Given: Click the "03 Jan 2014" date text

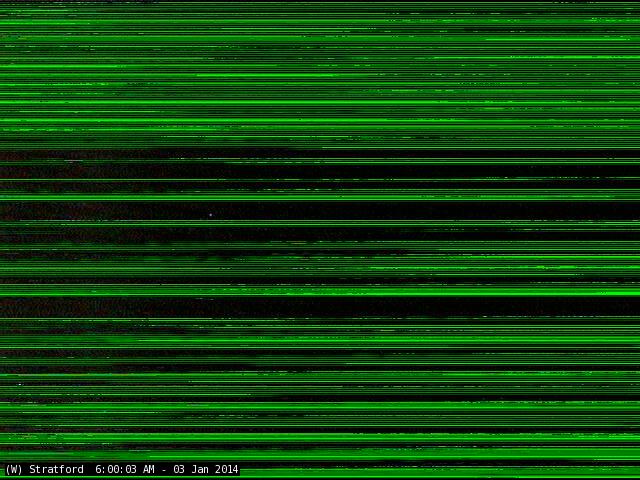Looking at the screenshot, I should (206, 469).
